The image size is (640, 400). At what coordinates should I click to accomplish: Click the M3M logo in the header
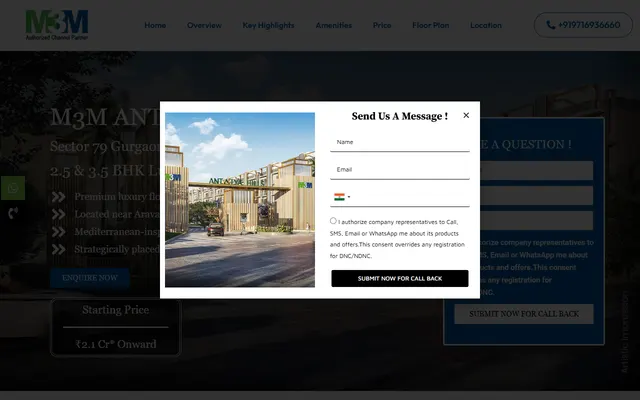[57, 25]
